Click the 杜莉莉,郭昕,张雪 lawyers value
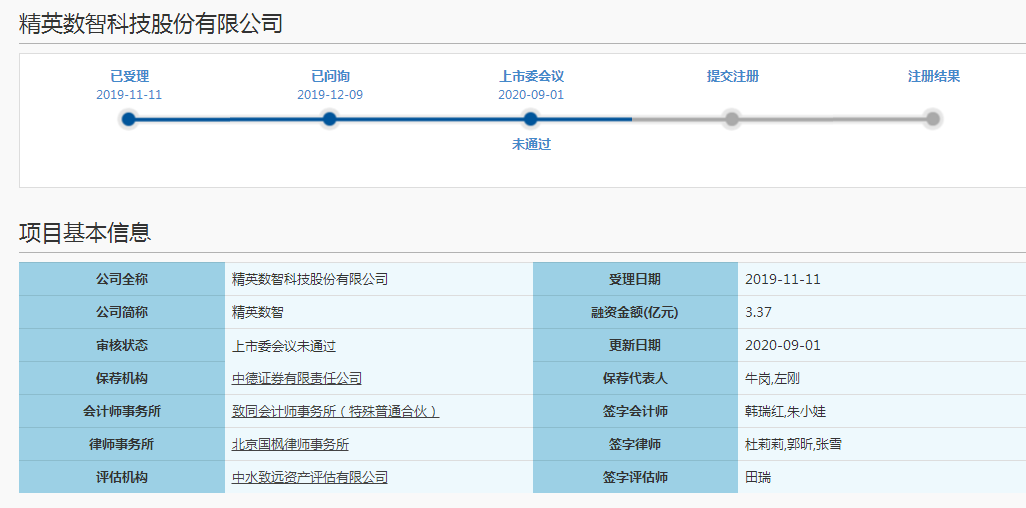The width and height of the screenshot is (1026, 508). (x=793, y=444)
